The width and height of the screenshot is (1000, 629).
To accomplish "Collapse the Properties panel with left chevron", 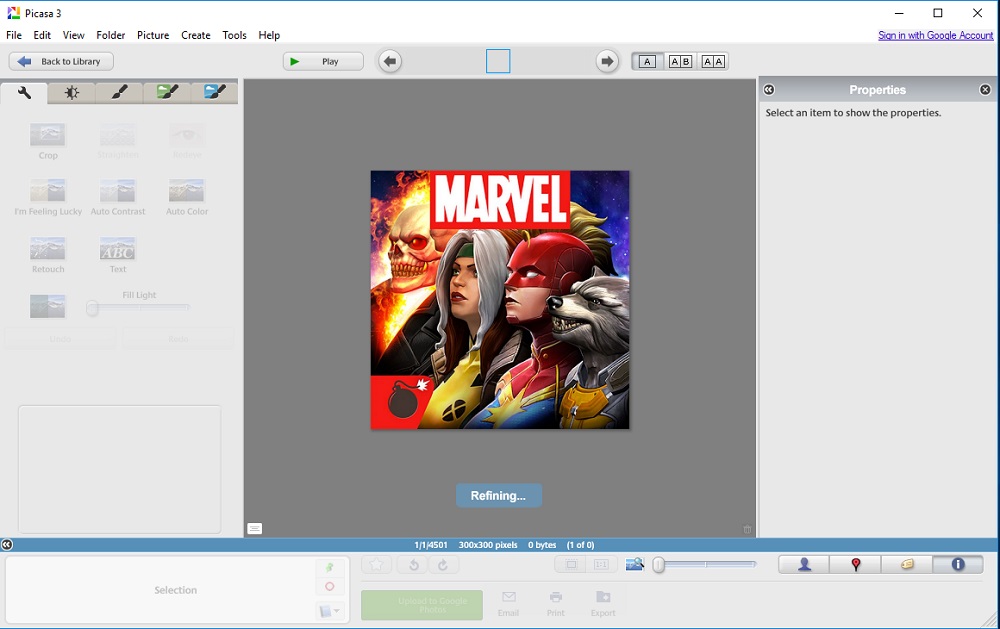I will click(x=769, y=90).
